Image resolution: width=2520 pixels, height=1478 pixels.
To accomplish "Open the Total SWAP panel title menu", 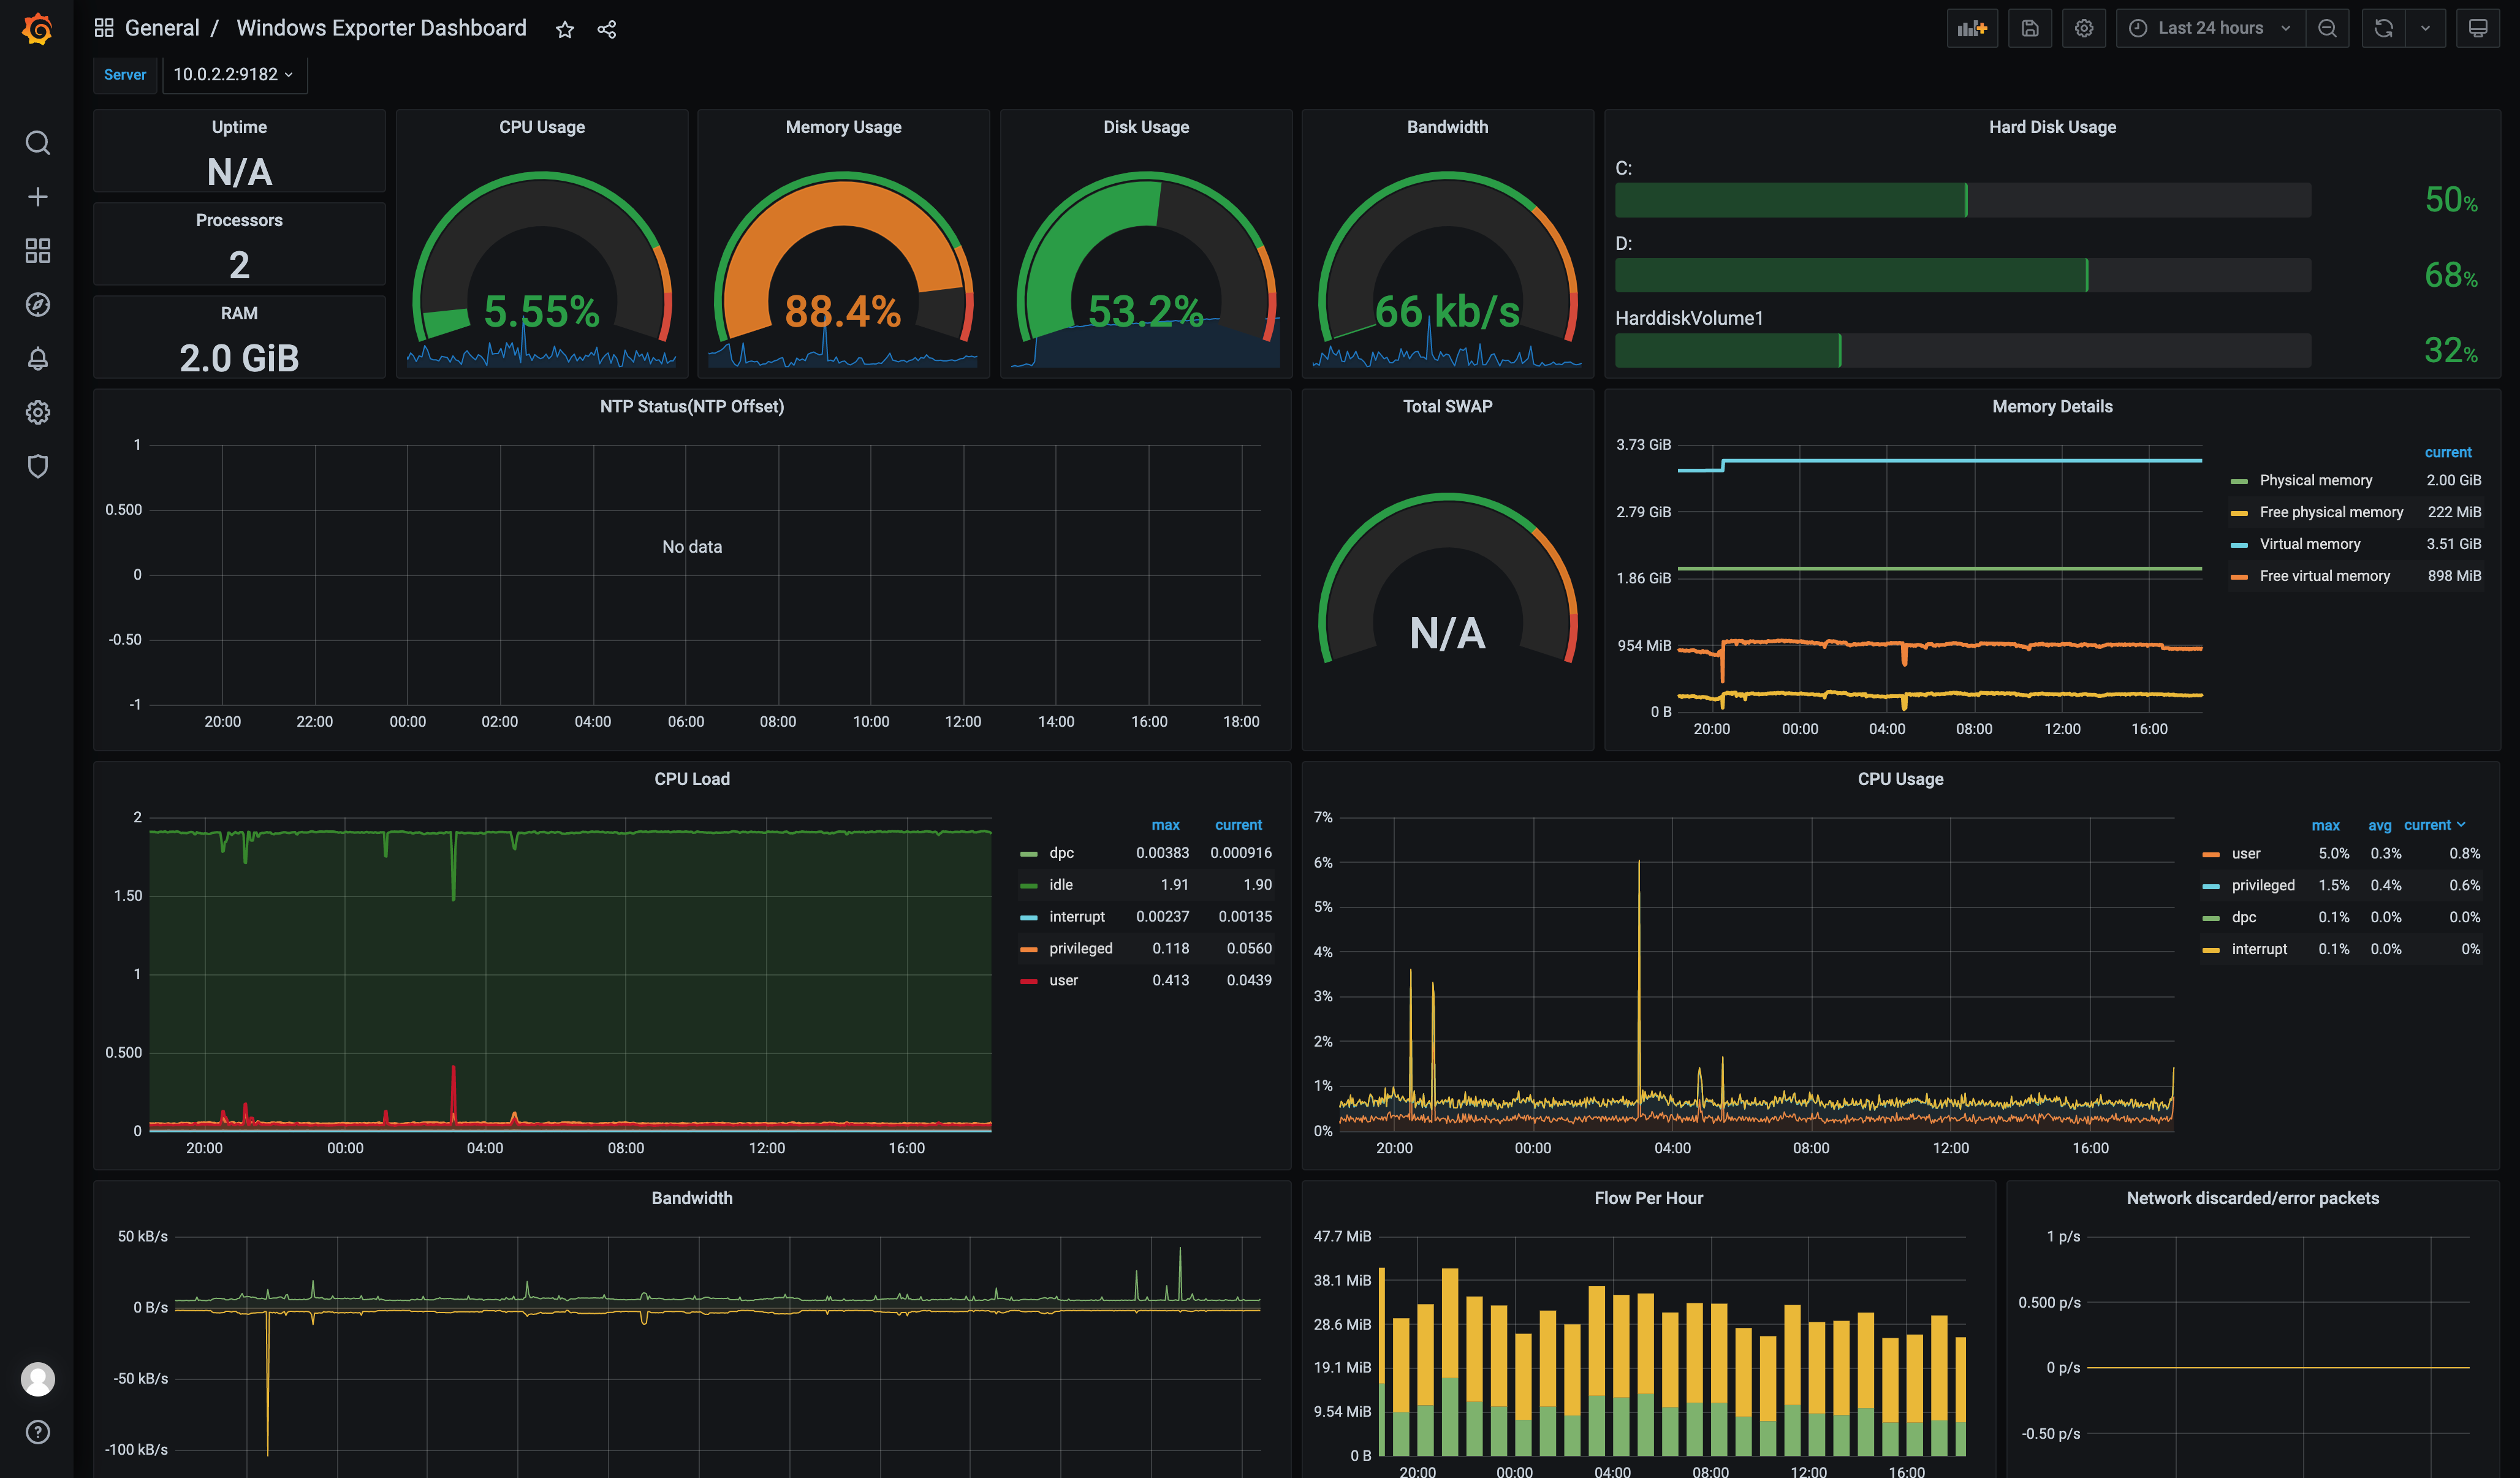I will [x=1447, y=406].
